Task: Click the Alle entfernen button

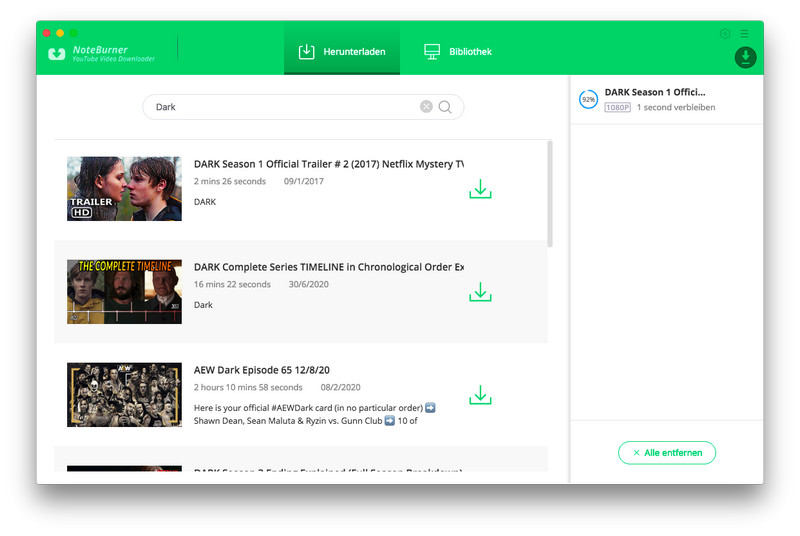Action: tap(667, 453)
